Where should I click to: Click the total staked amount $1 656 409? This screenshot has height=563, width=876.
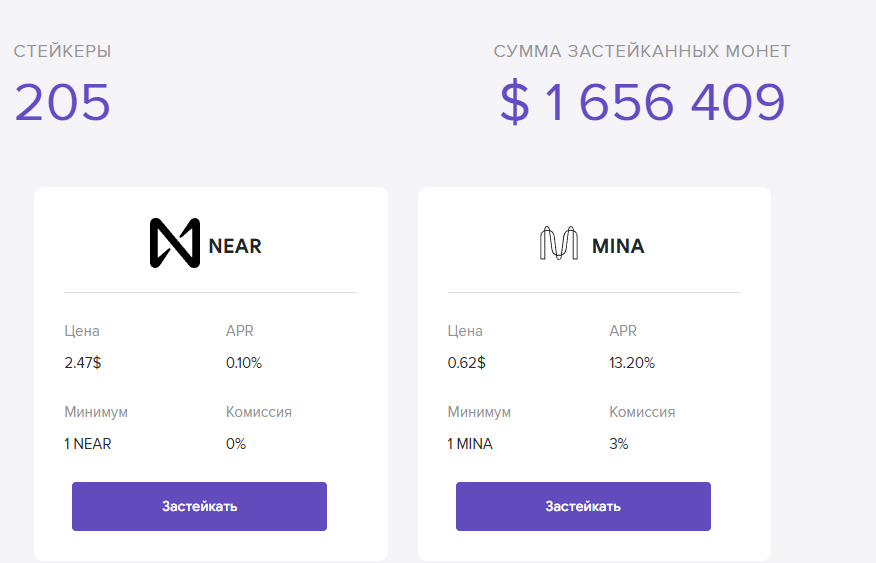642,102
